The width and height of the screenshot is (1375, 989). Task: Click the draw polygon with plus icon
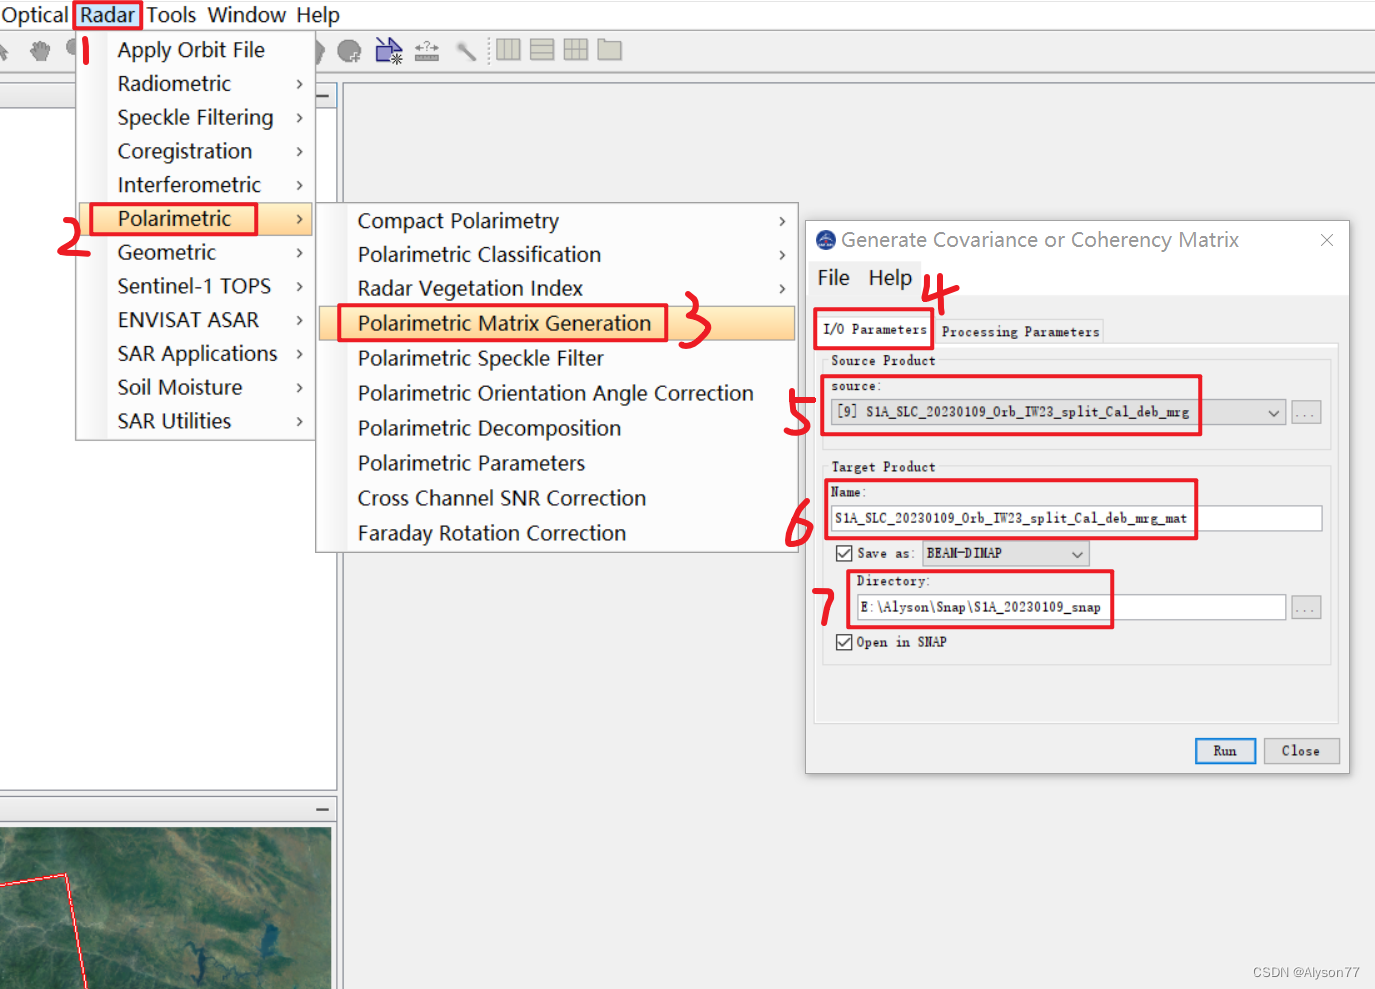349,51
